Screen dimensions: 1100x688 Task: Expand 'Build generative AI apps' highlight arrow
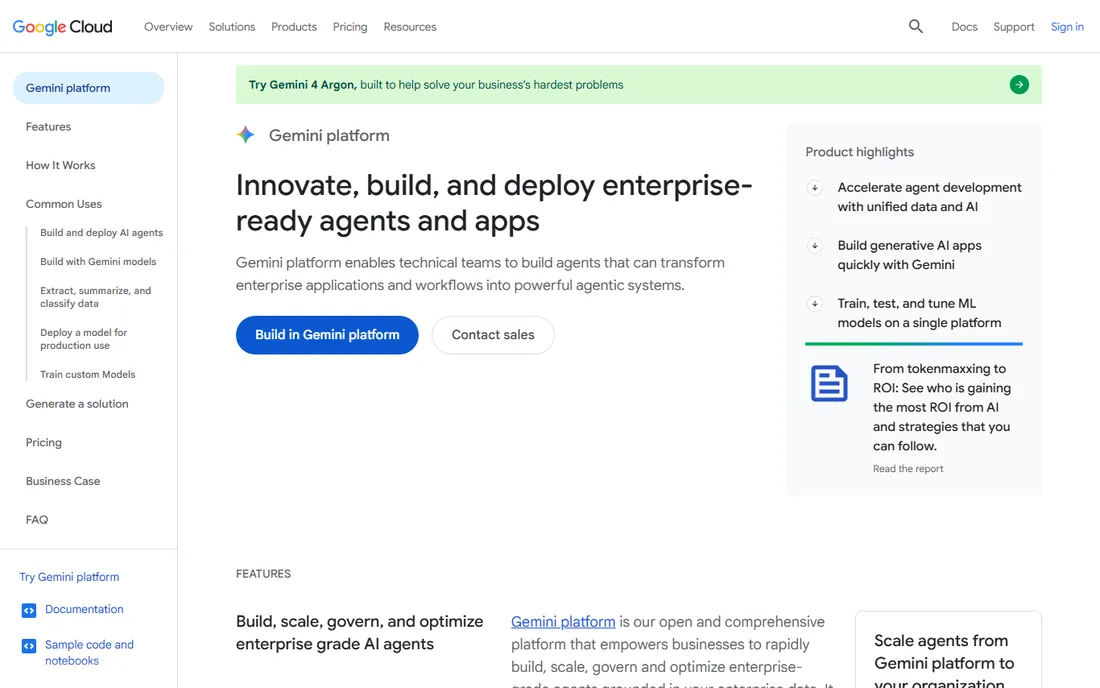[814, 245]
